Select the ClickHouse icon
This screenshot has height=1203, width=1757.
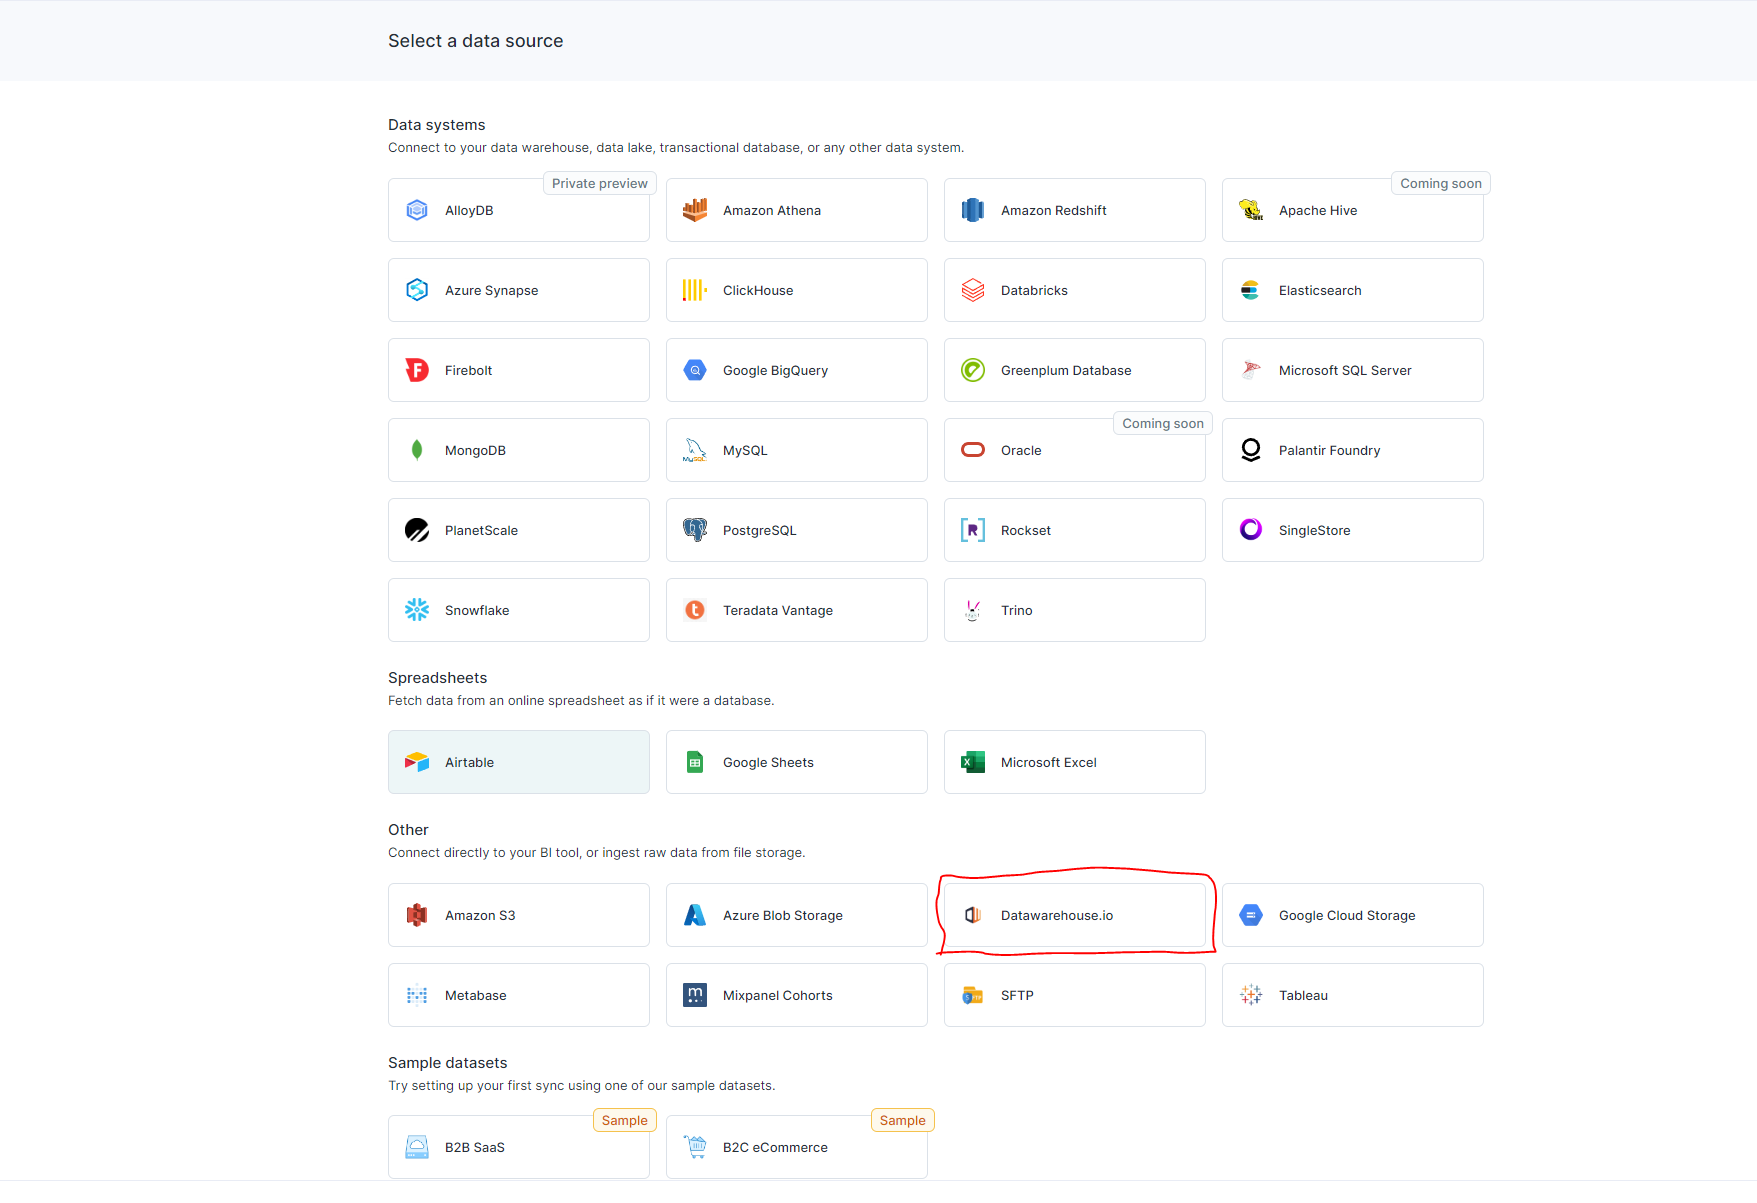point(695,290)
